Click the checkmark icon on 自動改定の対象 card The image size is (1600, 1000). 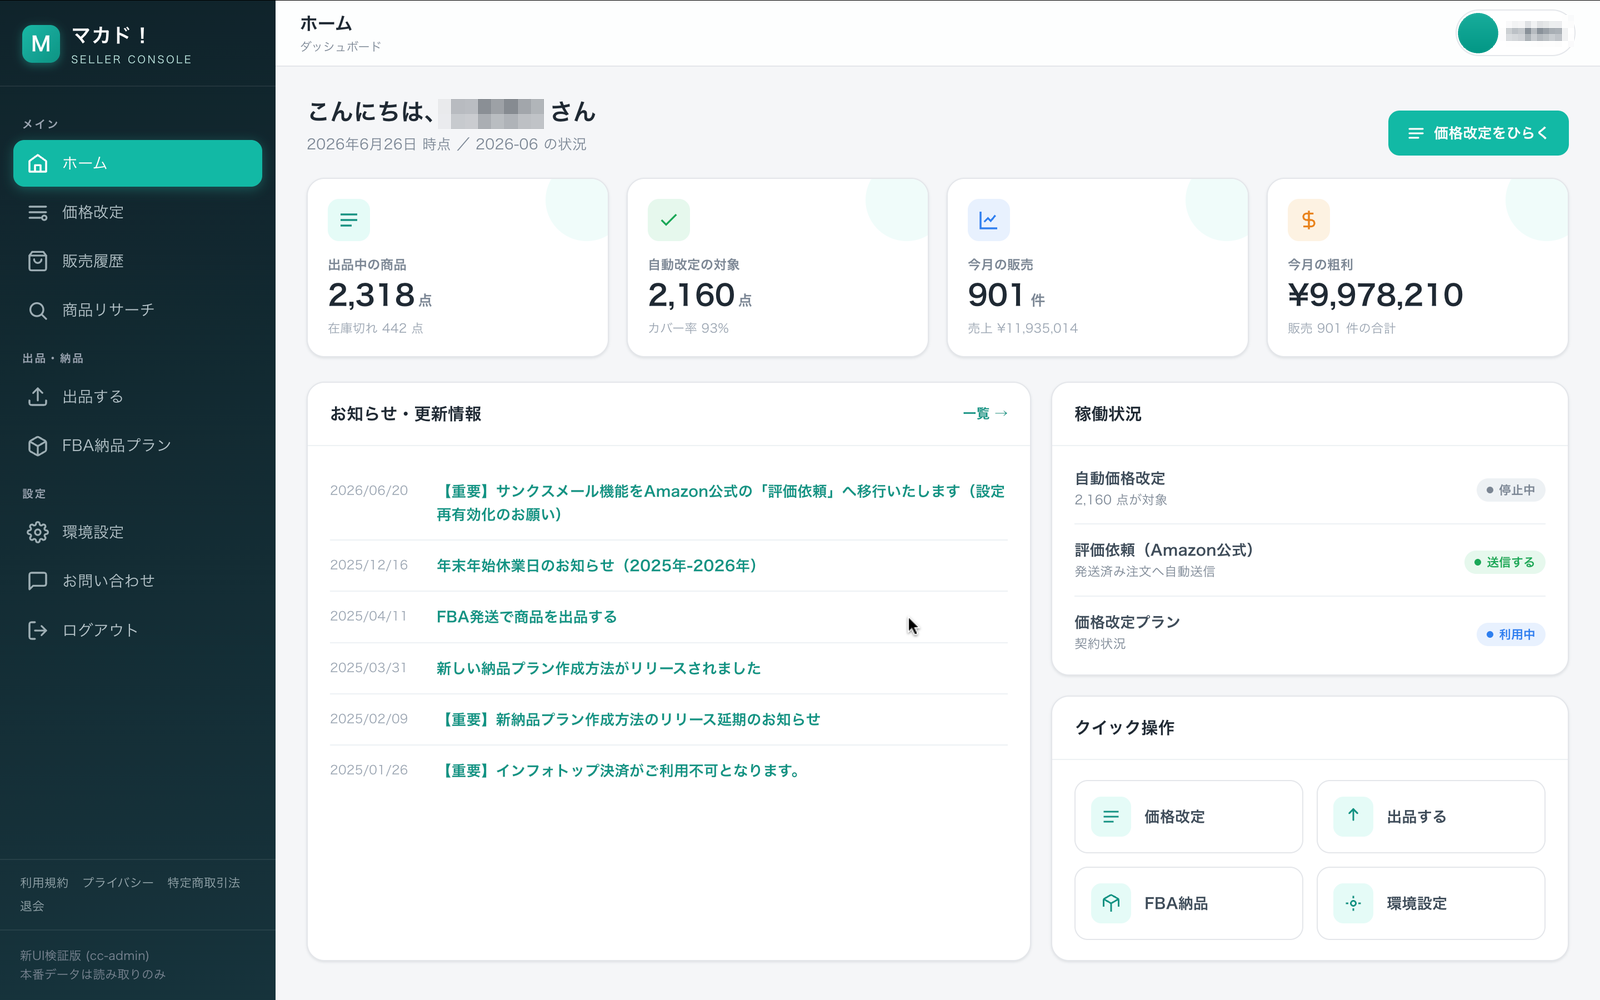pos(669,220)
